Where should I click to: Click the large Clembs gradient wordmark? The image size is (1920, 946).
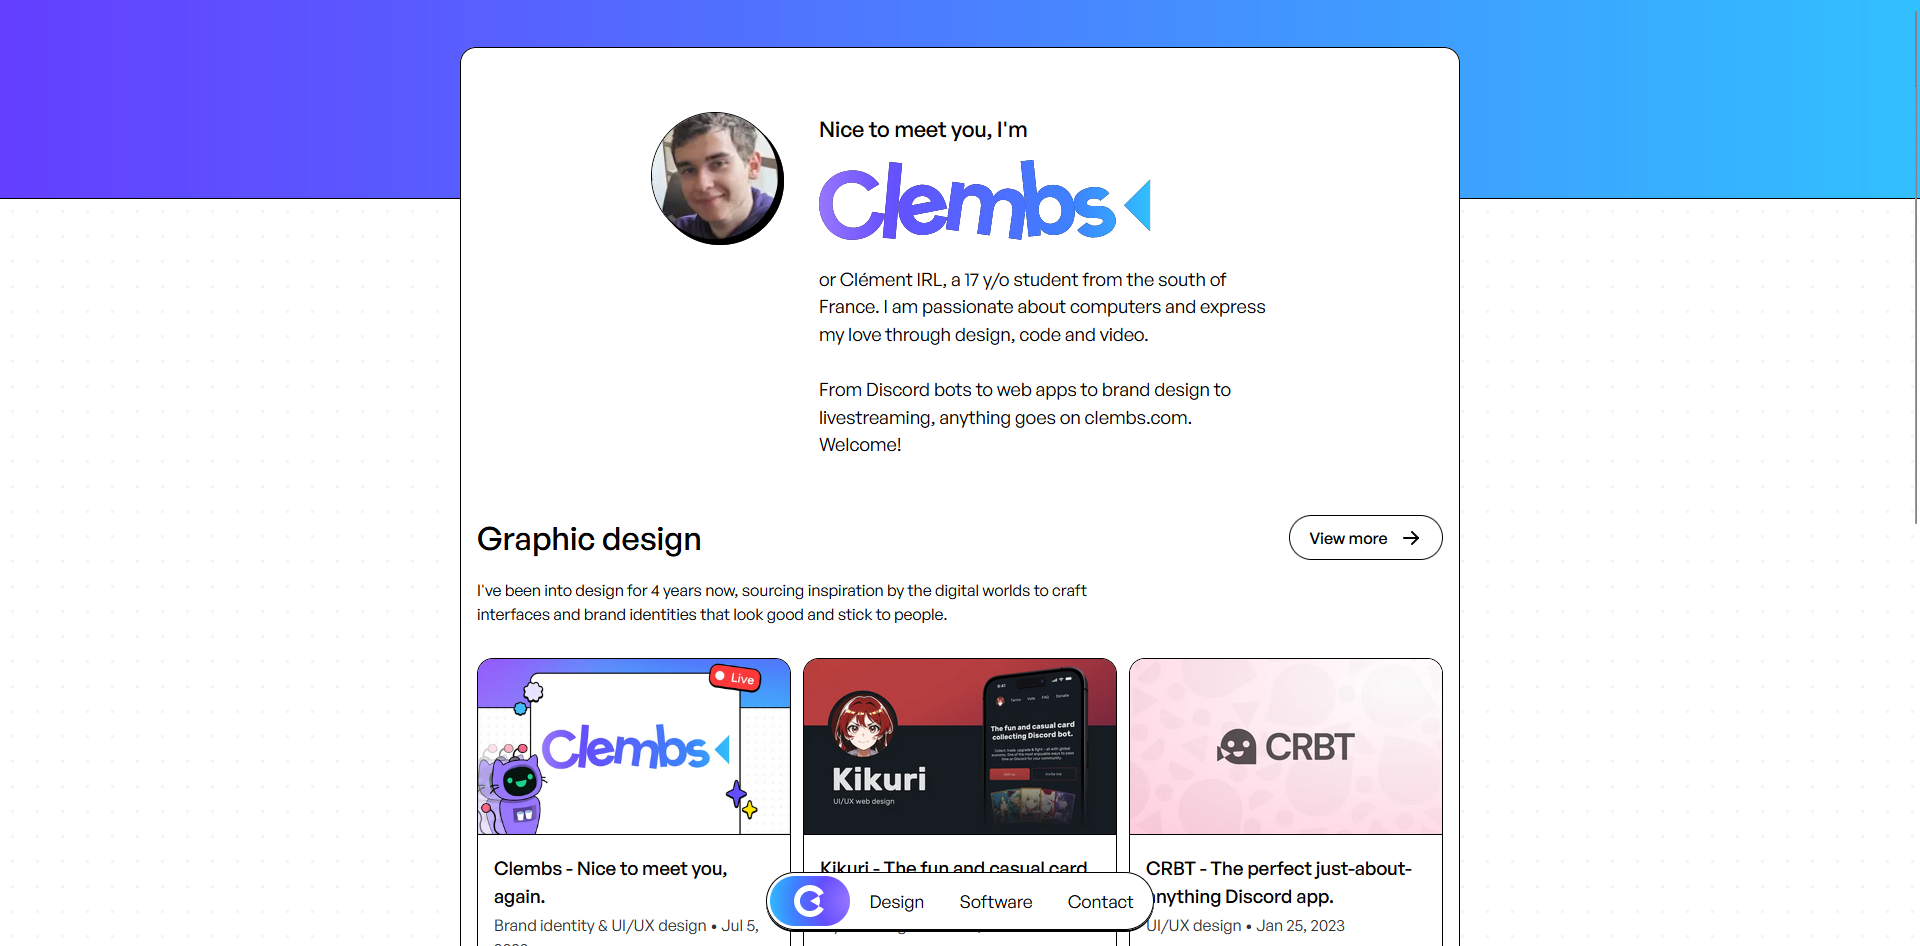pyautogui.click(x=966, y=201)
